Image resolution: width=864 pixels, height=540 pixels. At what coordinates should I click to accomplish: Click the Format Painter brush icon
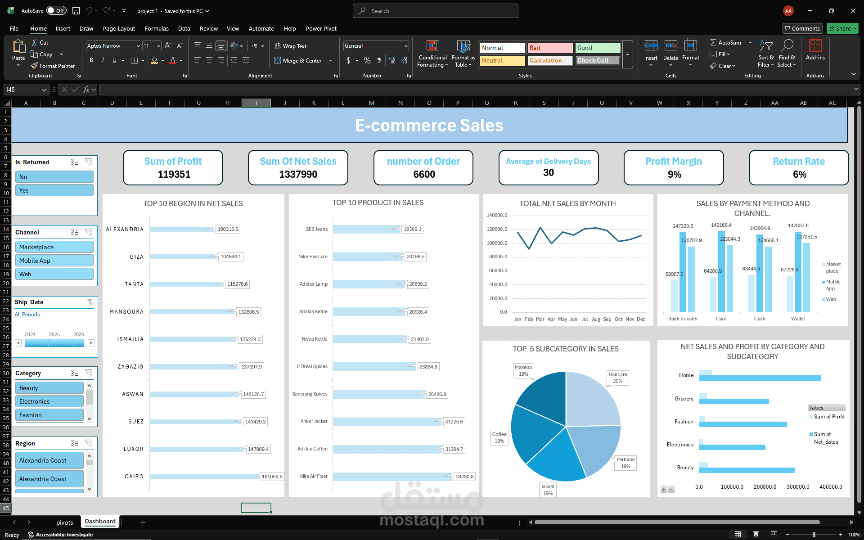35,66
